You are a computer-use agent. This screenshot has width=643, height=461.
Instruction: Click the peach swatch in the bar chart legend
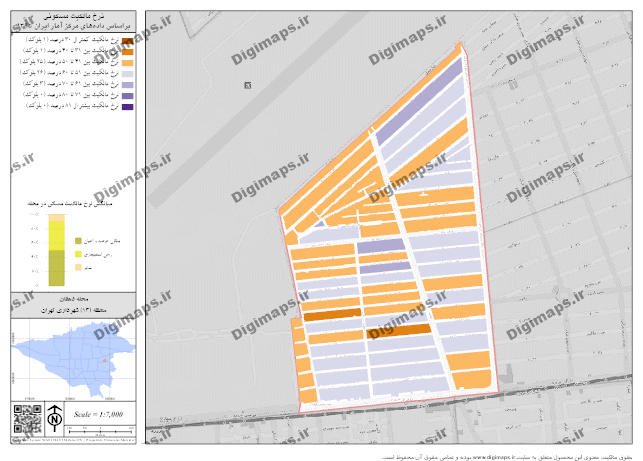click(x=78, y=267)
